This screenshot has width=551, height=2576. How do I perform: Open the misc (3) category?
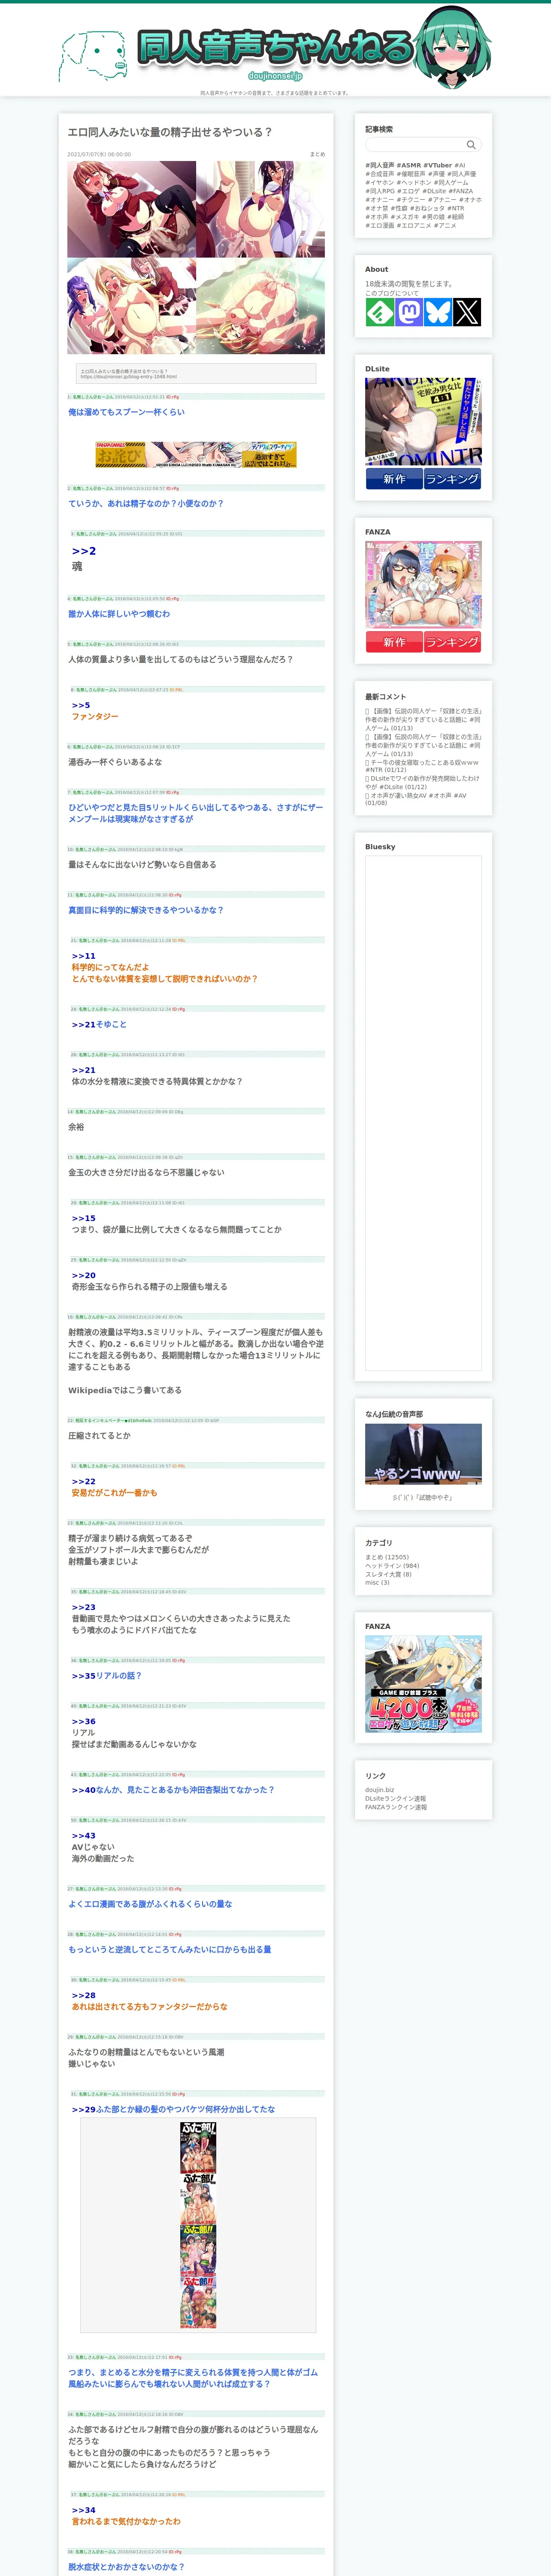pyautogui.click(x=377, y=1583)
